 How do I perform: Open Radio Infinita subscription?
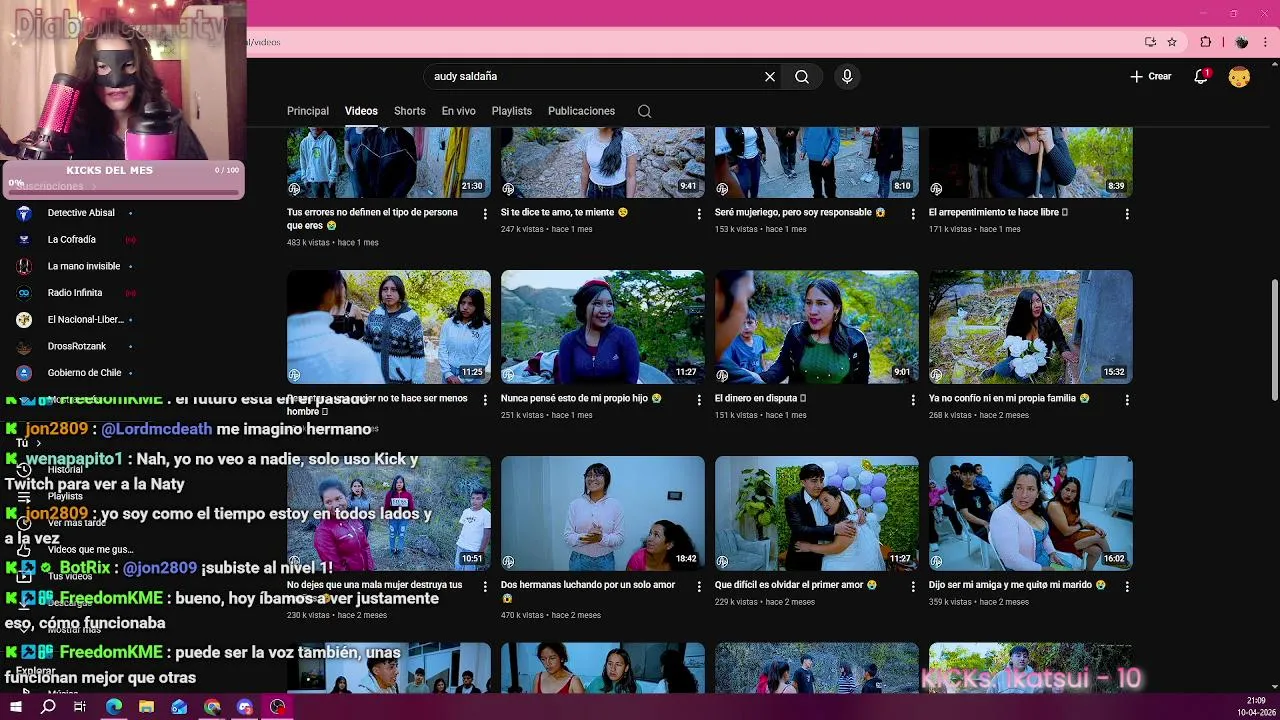(75, 293)
